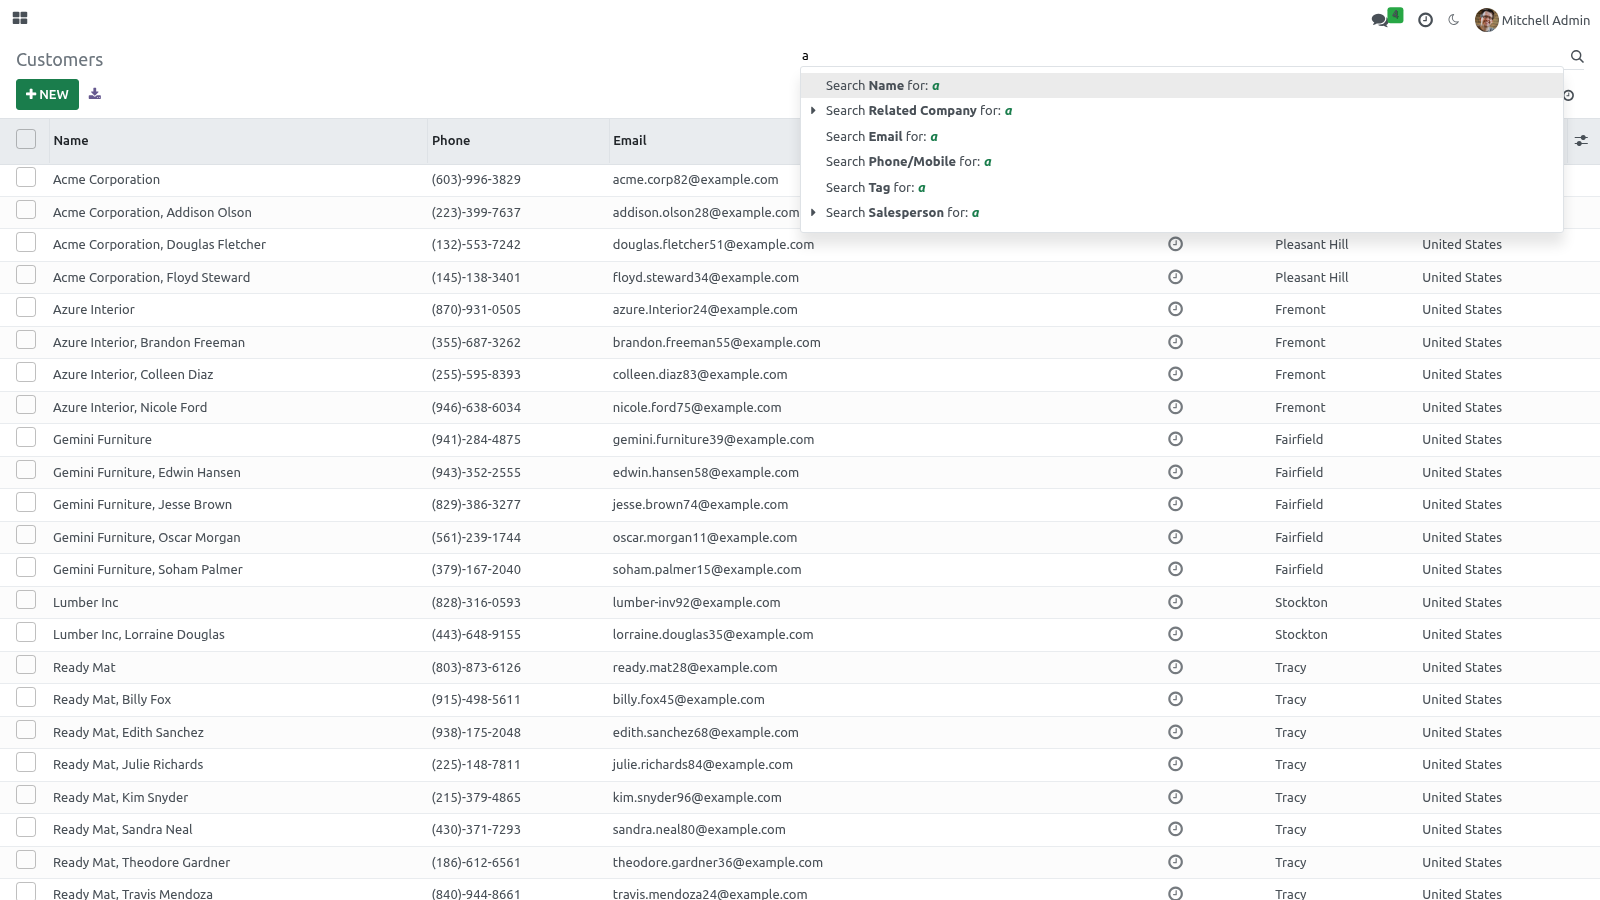Click the download import records icon

95,94
